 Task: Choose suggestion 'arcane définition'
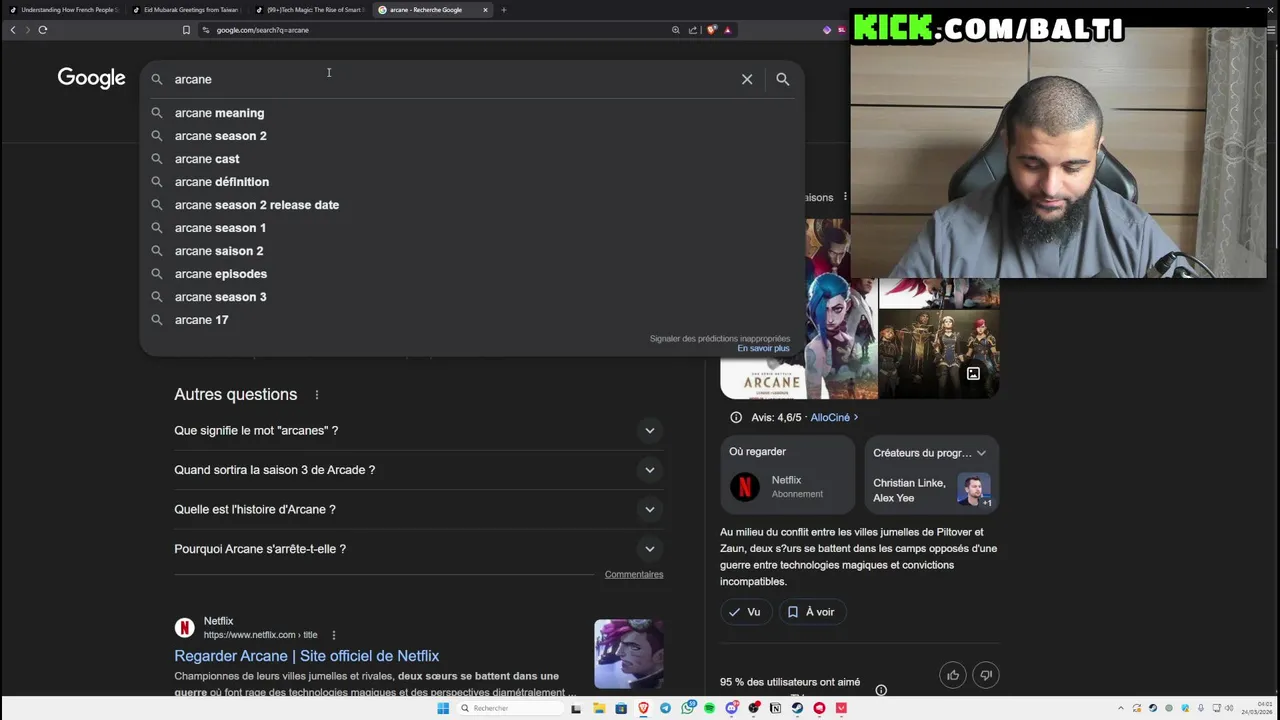click(x=470, y=182)
